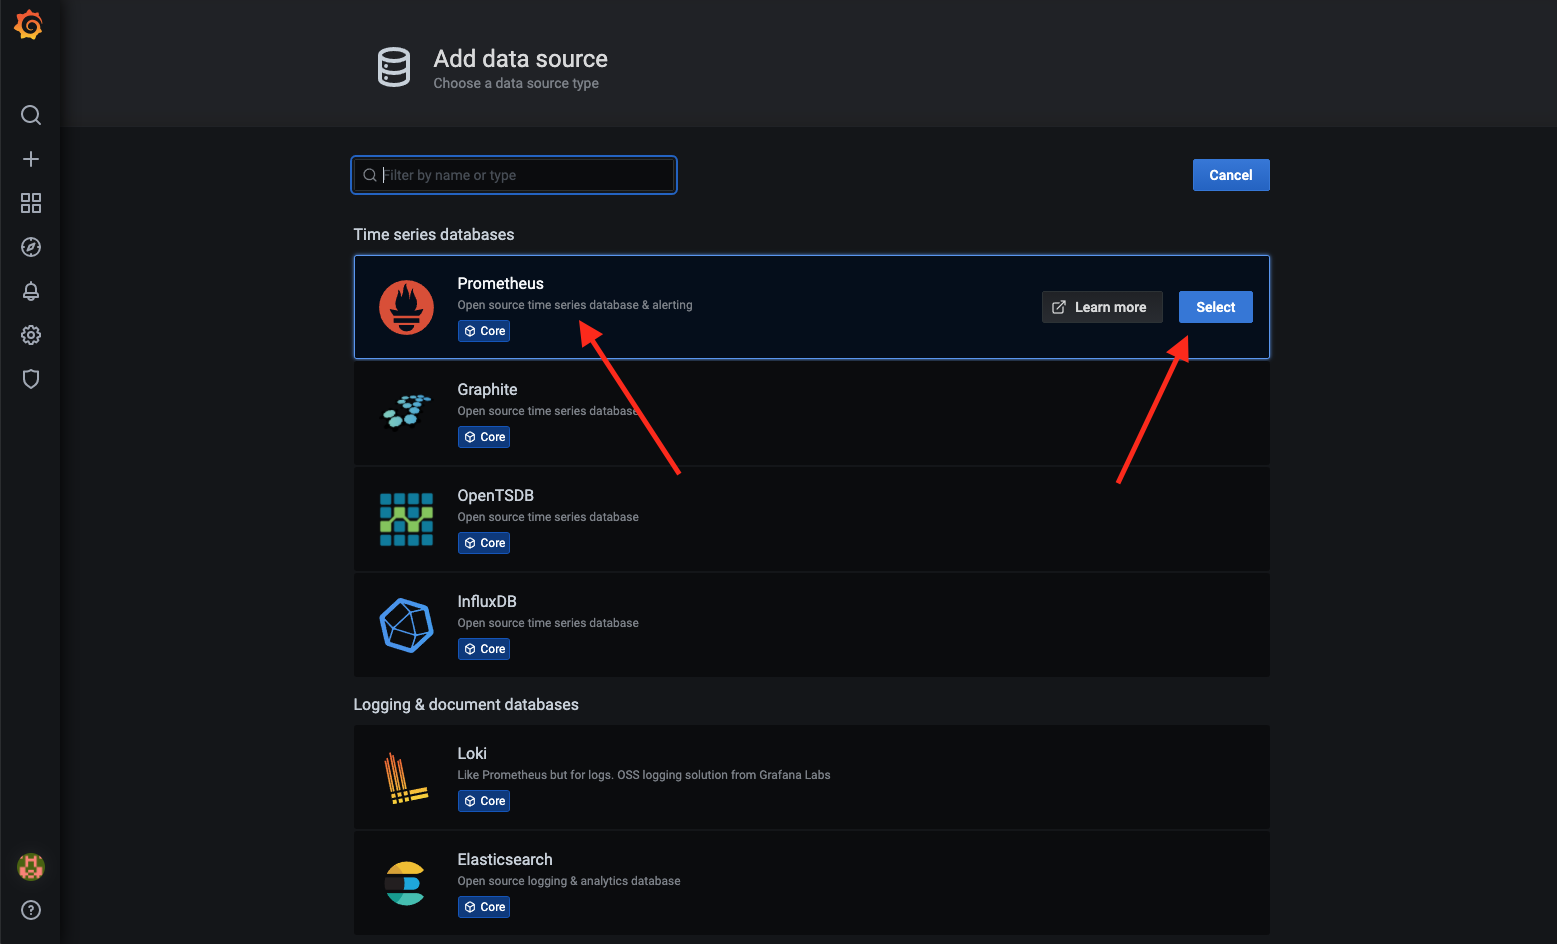
Task: Click the InfluxDB polygon logo
Action: point(406,625)
